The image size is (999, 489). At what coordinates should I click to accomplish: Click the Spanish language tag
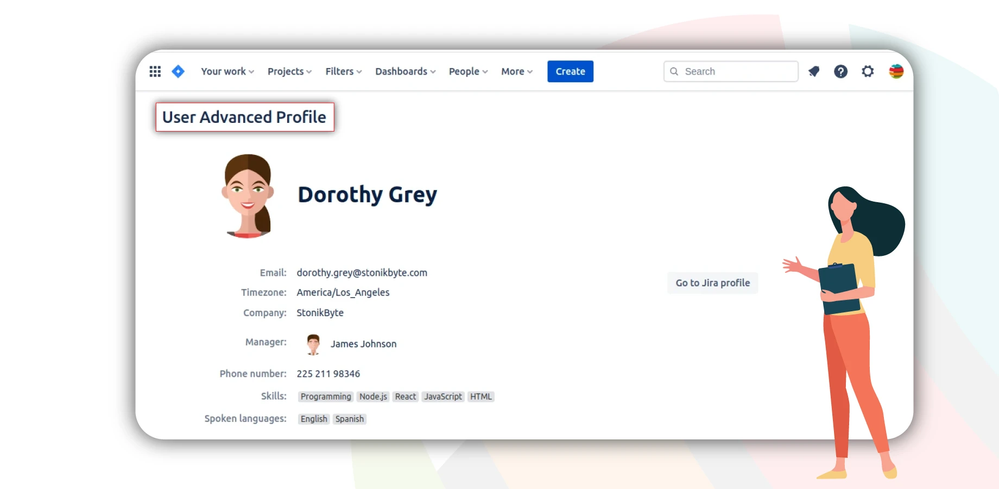(350, 419)
